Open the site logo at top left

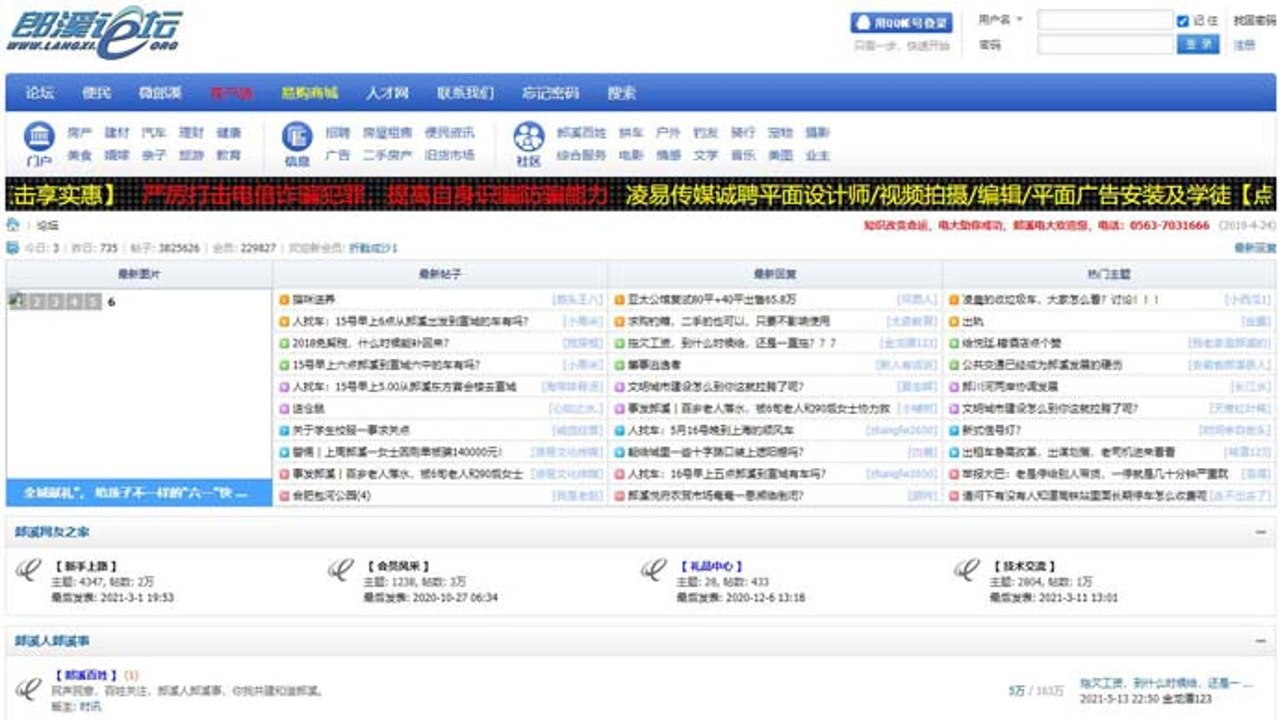94,30
